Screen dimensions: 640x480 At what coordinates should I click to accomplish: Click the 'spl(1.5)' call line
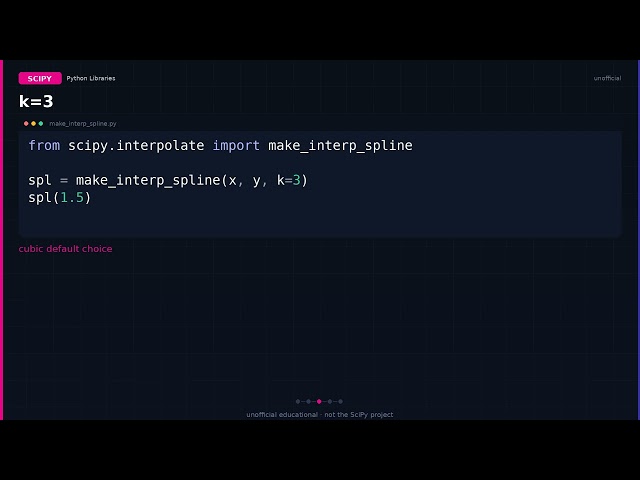60,198
